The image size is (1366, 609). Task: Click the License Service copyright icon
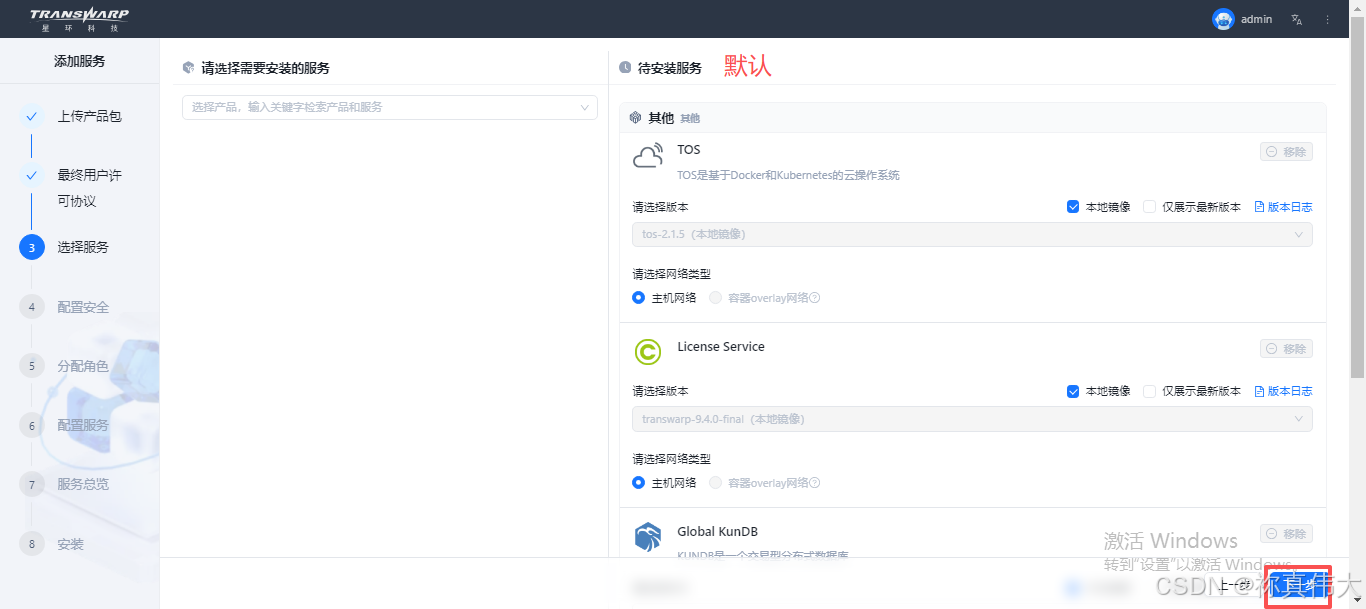[x=648, y=352]
